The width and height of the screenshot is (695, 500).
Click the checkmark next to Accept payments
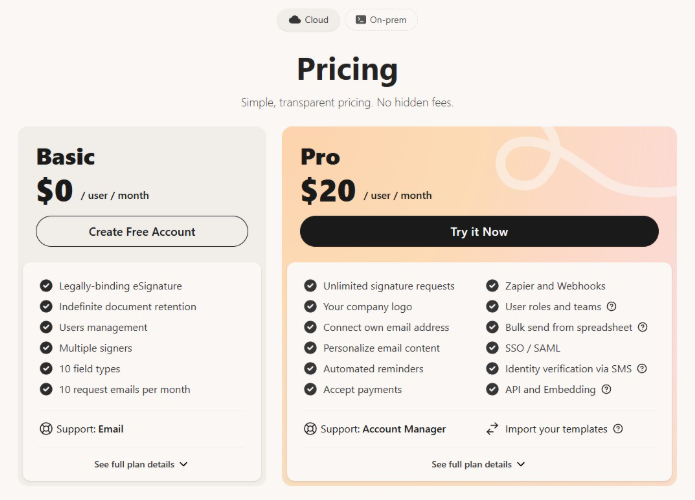(x=310, y=389)
